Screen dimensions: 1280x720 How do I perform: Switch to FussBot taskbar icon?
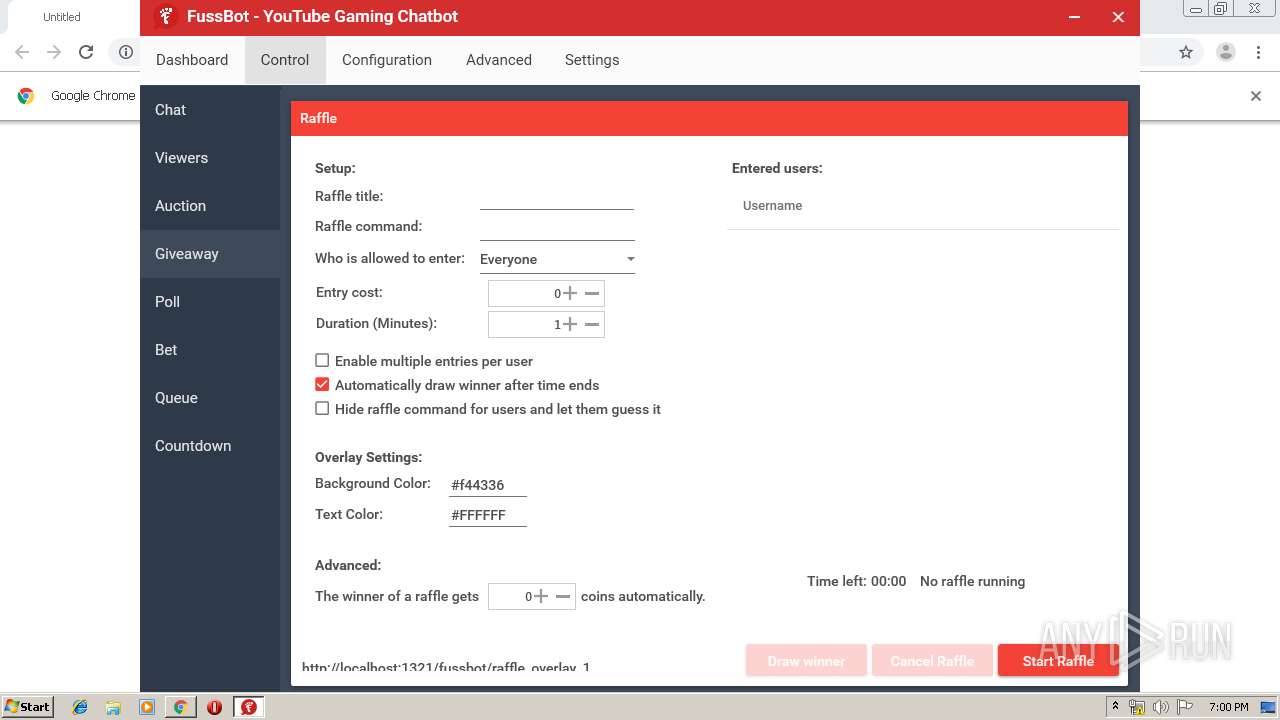249,707
